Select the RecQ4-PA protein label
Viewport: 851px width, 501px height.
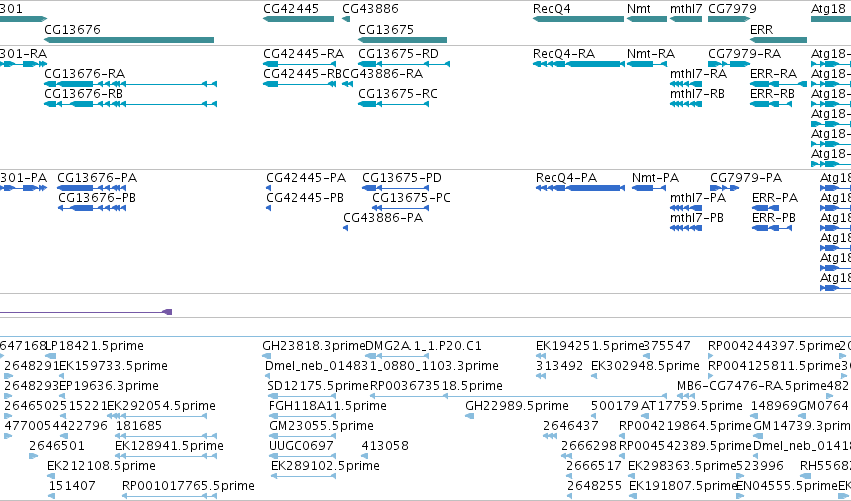567,177
